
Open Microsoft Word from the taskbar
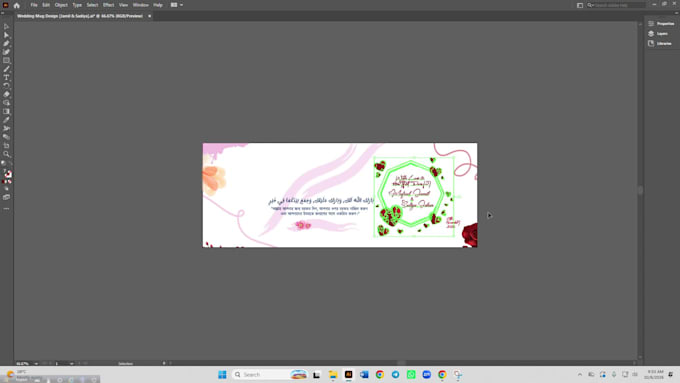pyautogui.click(x=364, y=374)
